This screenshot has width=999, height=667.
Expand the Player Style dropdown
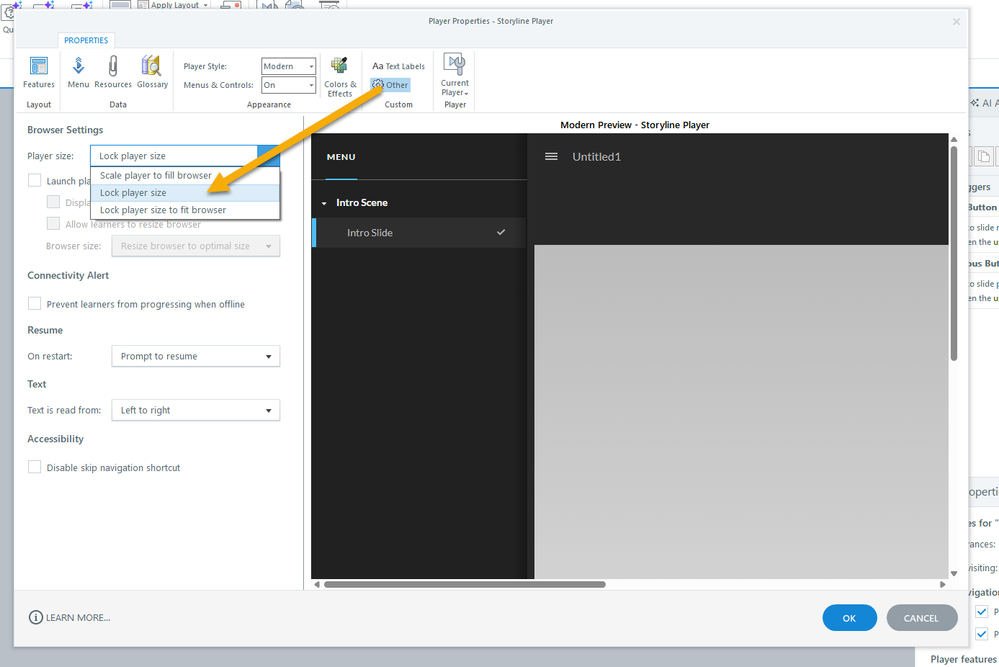pyautogui.click(x=289, y=66)
